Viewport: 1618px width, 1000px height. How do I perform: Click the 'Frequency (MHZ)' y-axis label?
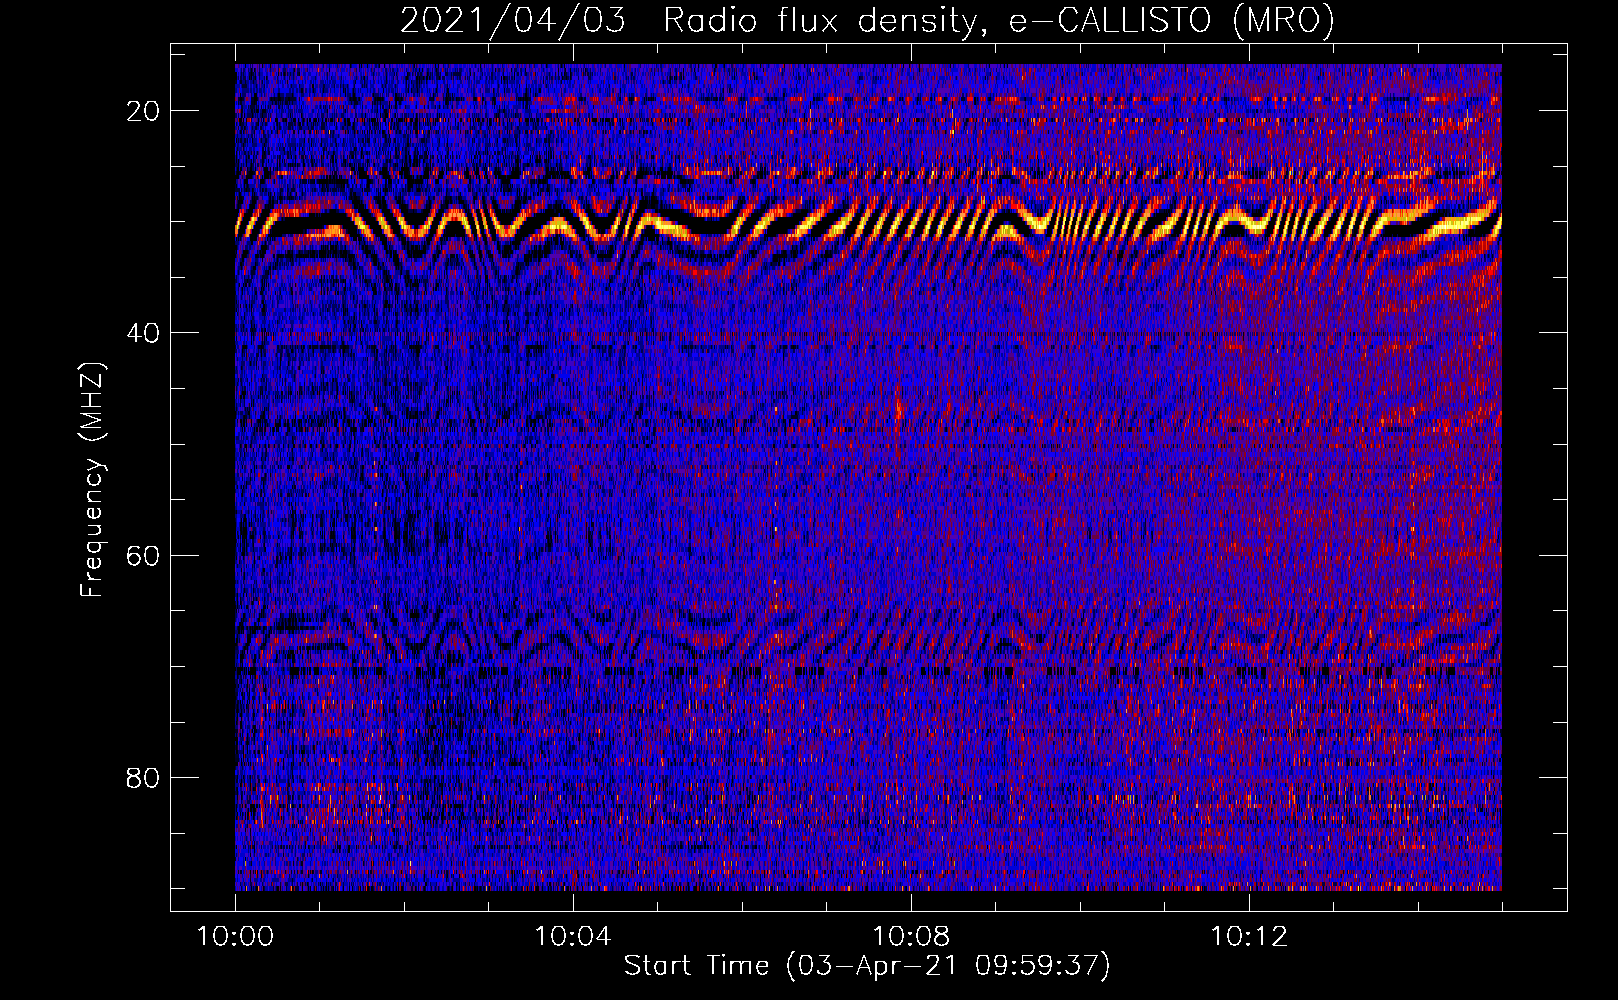pyautogui.click(x=92, y=479)
